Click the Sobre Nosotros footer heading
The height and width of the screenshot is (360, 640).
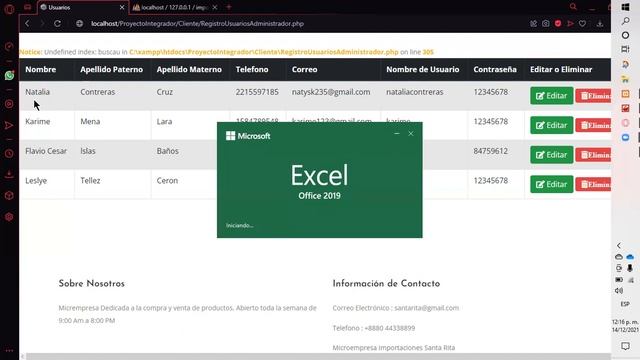point(91,284)
